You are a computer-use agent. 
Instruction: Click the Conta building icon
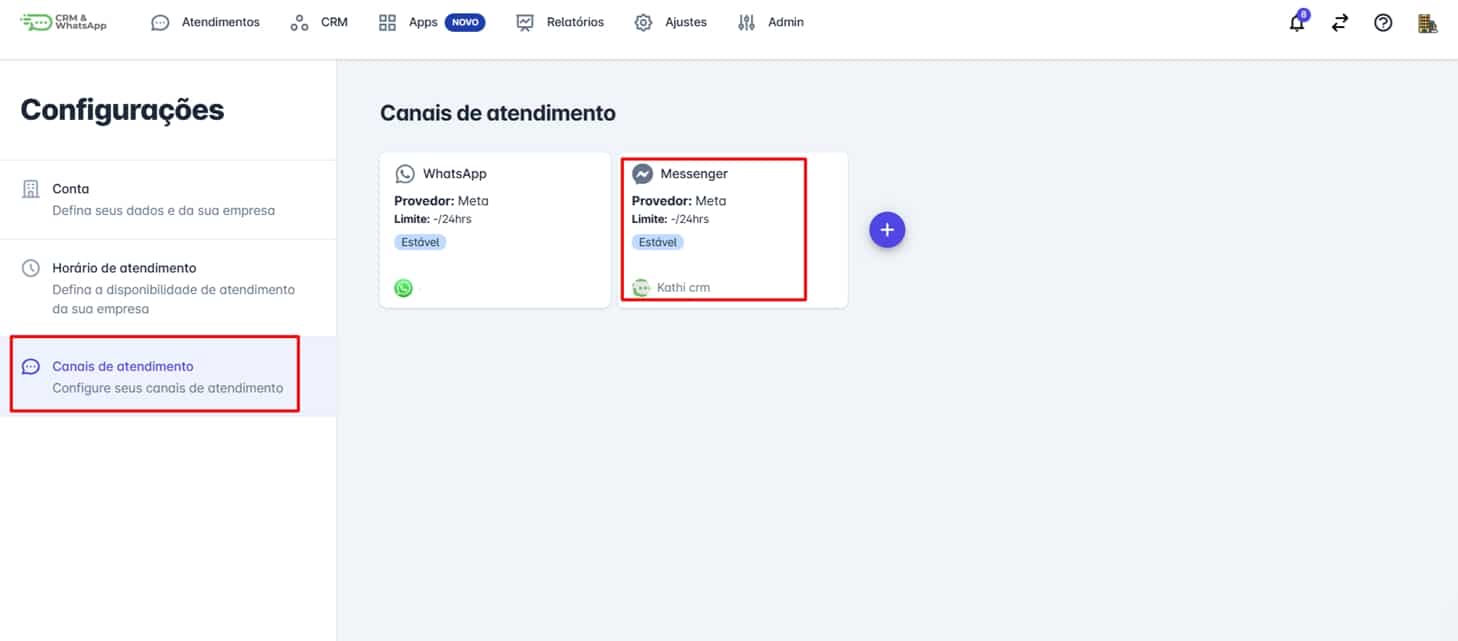pyautogui.click(x=31, y=189)
